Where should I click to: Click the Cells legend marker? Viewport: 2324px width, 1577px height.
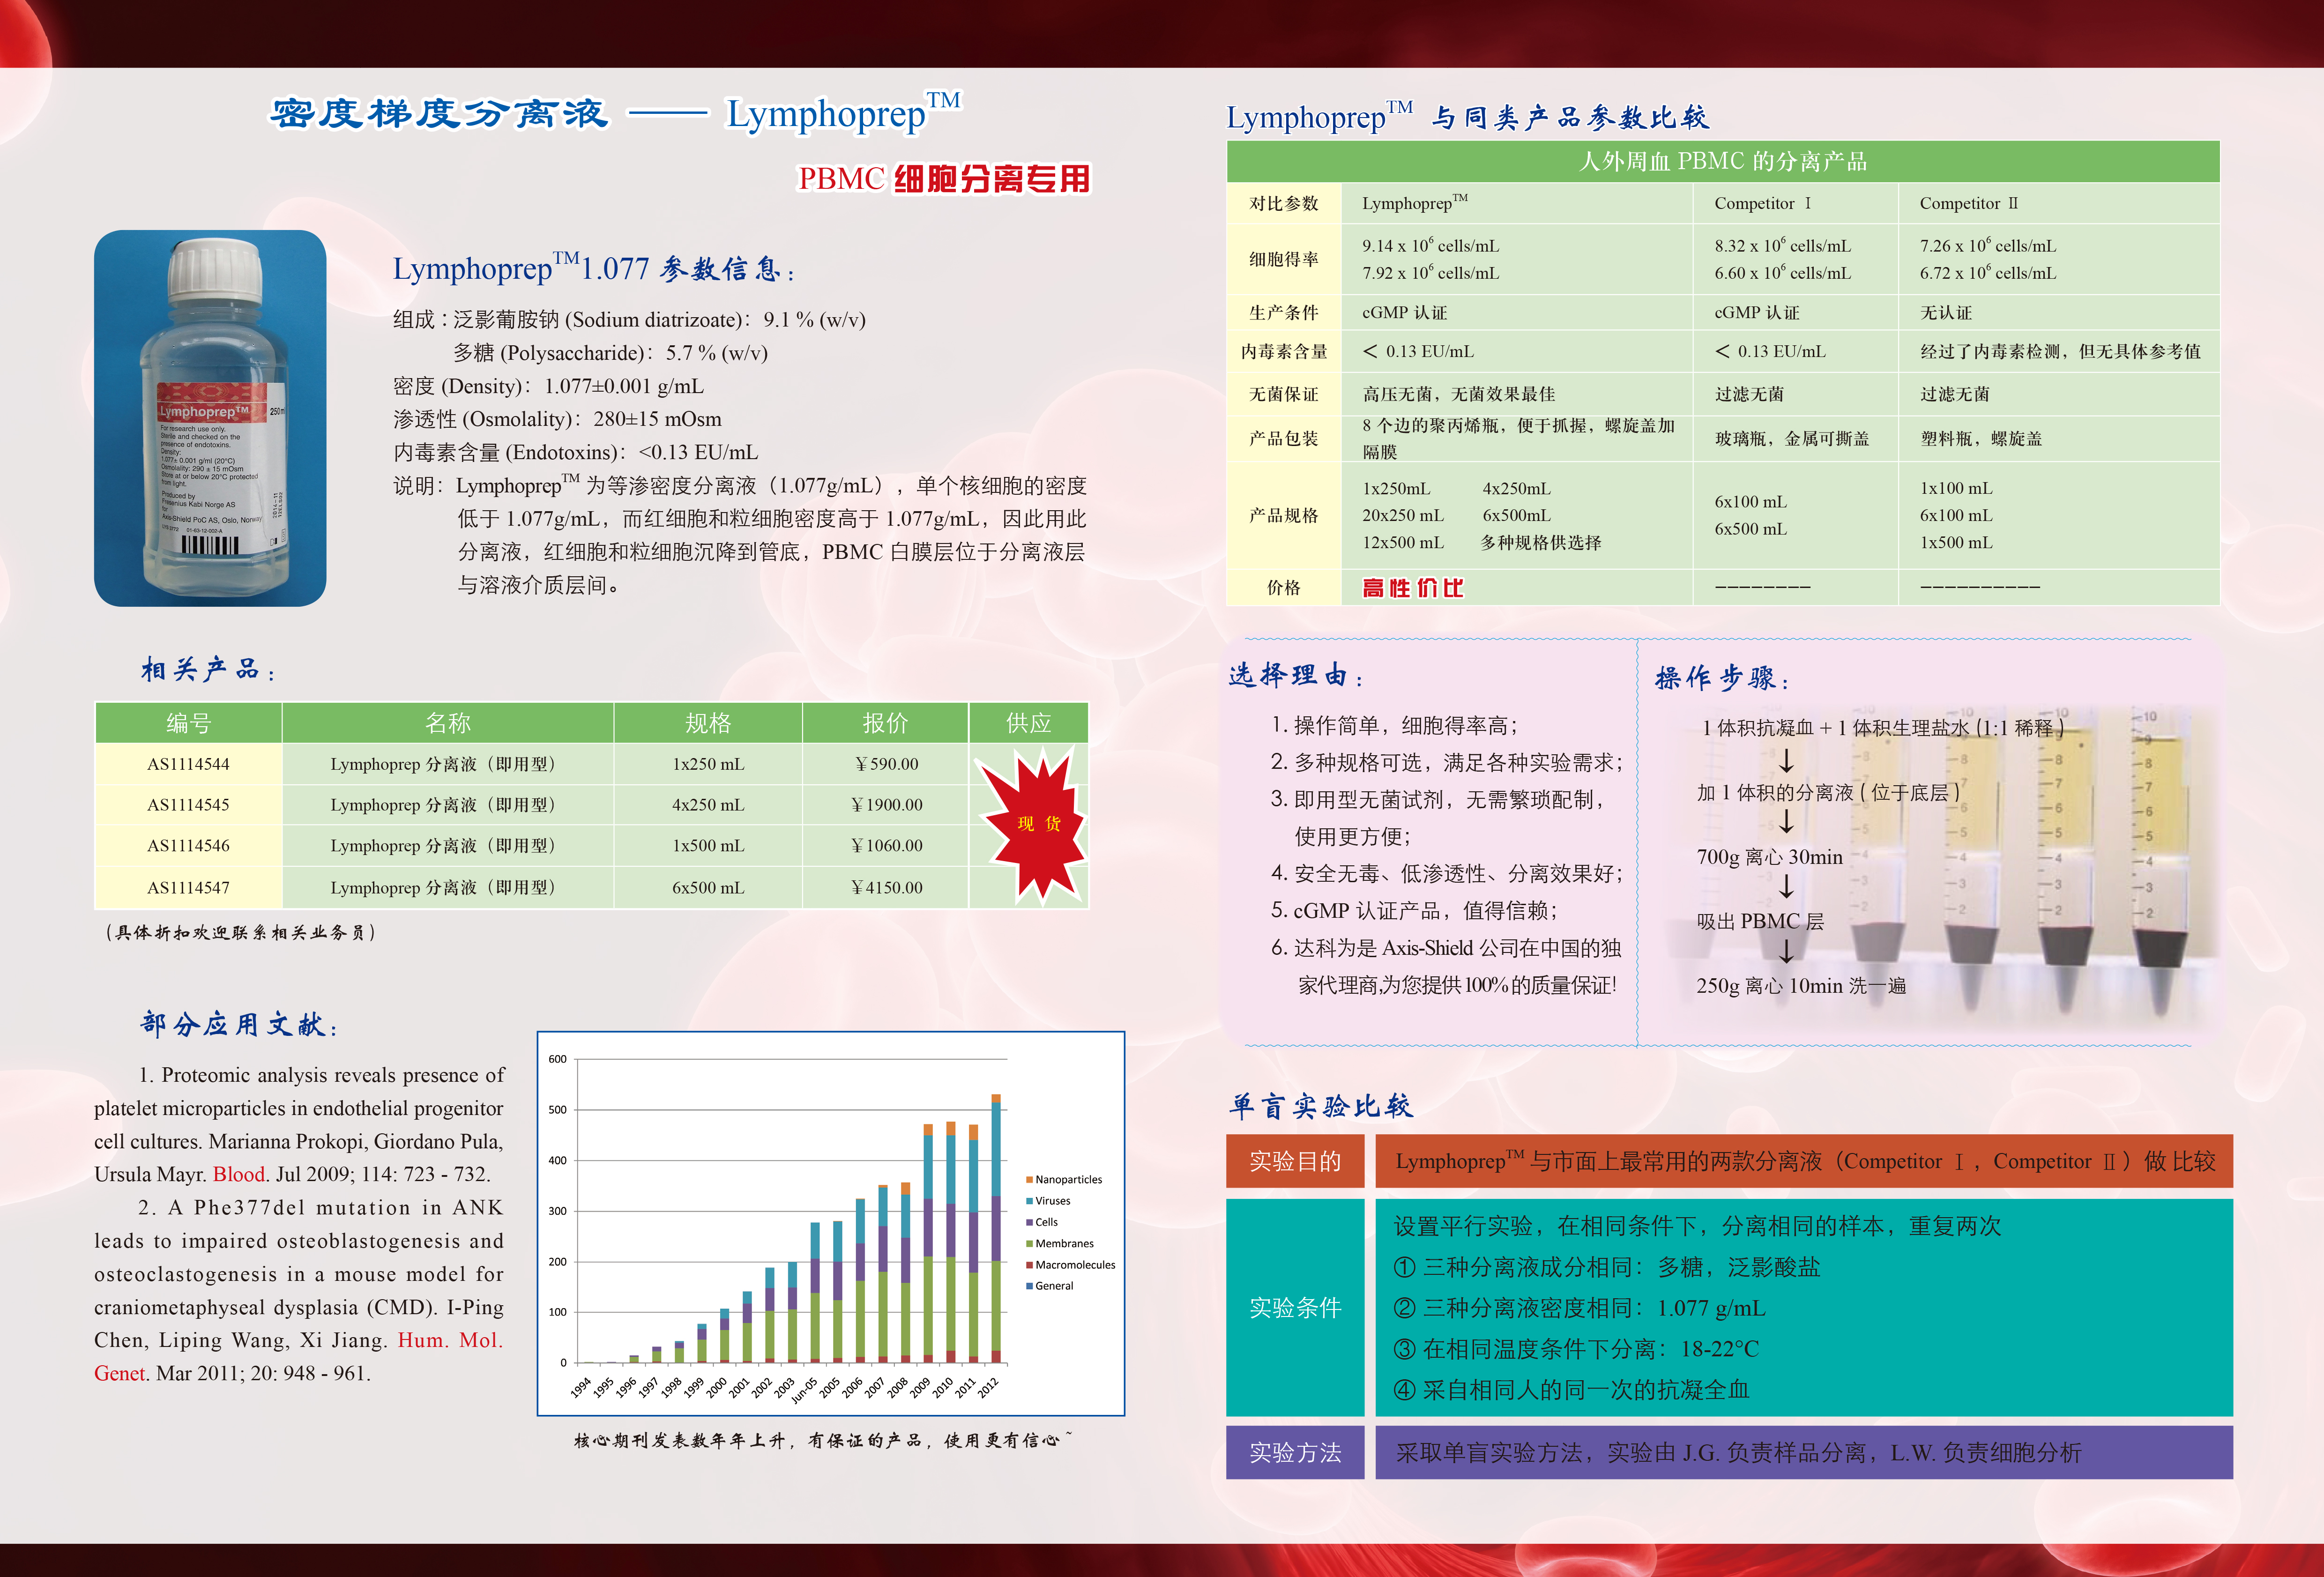(x=1029, y=1222)
